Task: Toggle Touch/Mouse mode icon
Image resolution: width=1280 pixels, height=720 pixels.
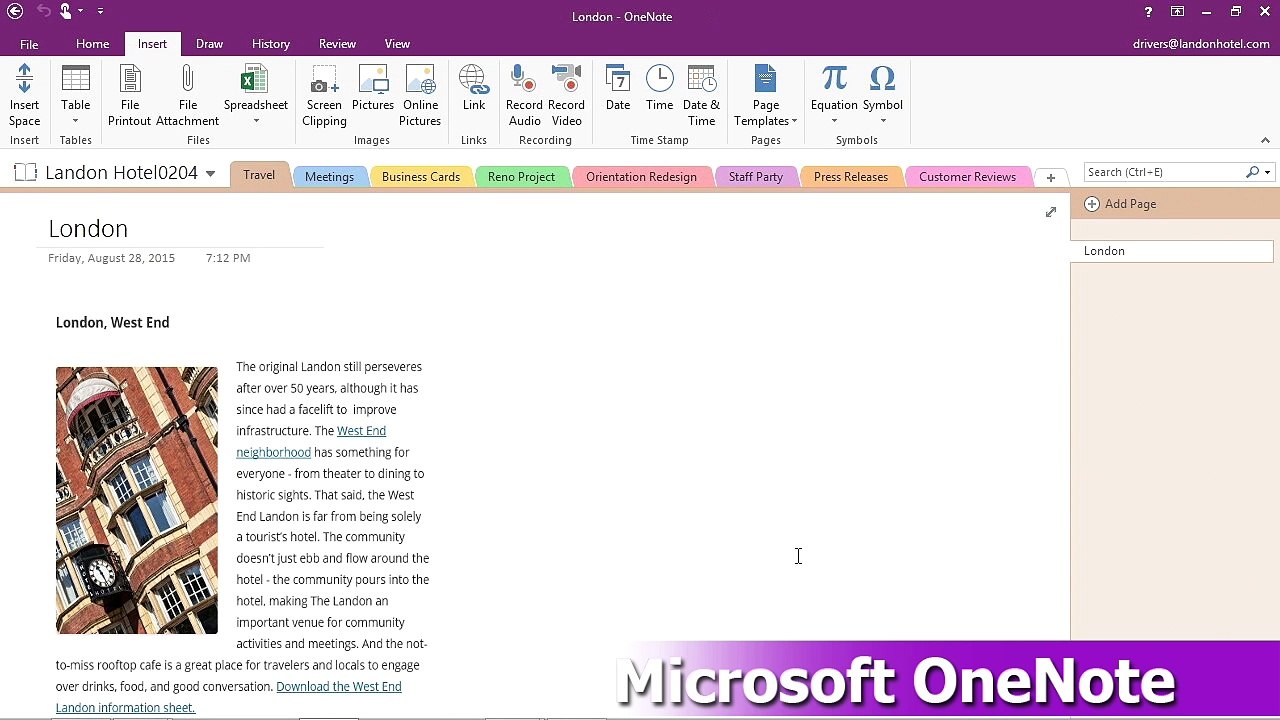Action: 66,11
